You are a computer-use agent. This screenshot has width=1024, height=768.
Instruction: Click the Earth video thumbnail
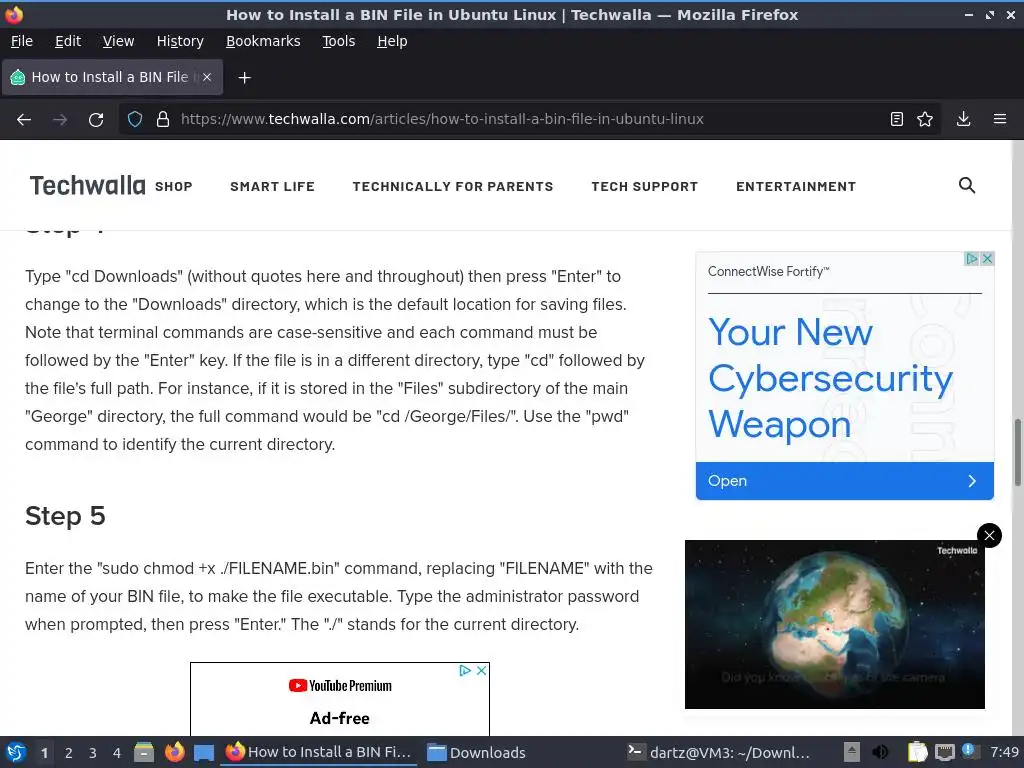click(835, 624)
